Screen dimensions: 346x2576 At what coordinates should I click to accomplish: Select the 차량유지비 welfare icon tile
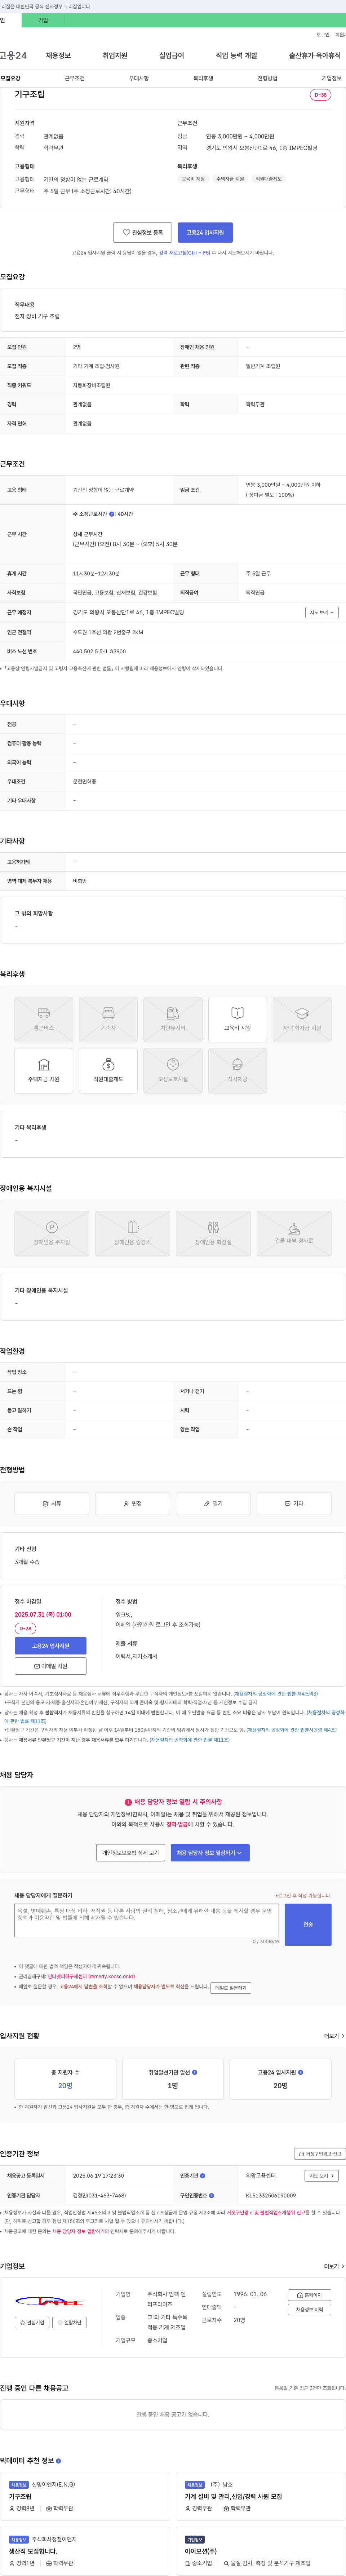[x=173, y=1019]
